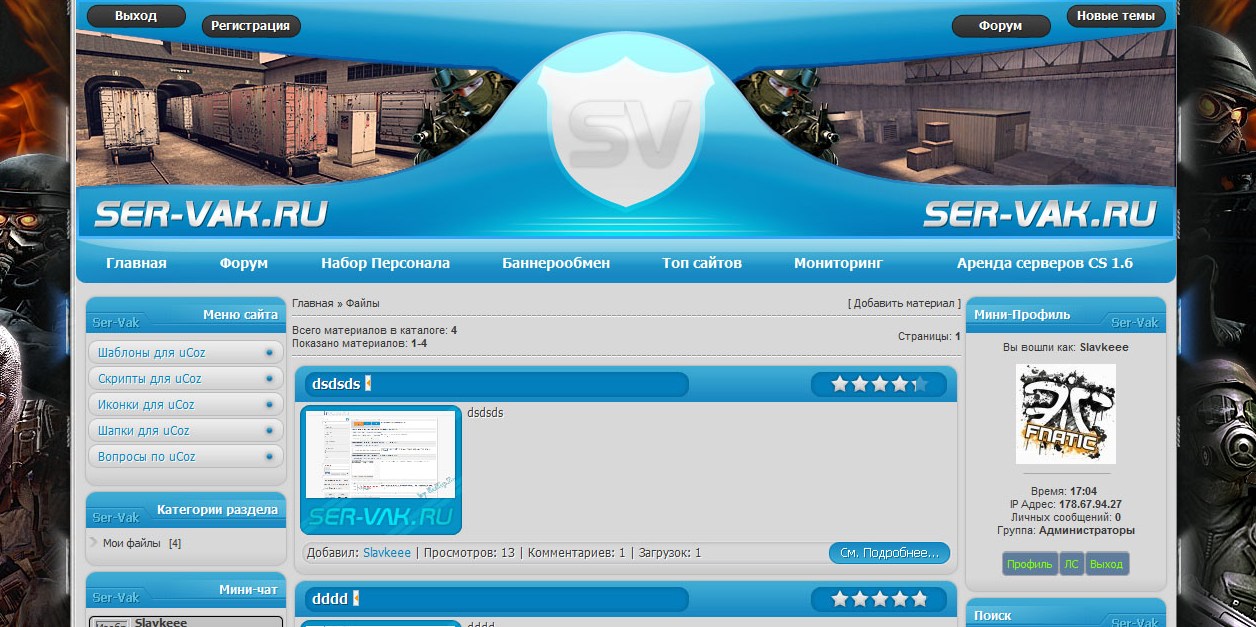Click the text "Вы вошли как: Slavkeee"
This screenshot has height=627, width=1256.
coord(1066,347)
